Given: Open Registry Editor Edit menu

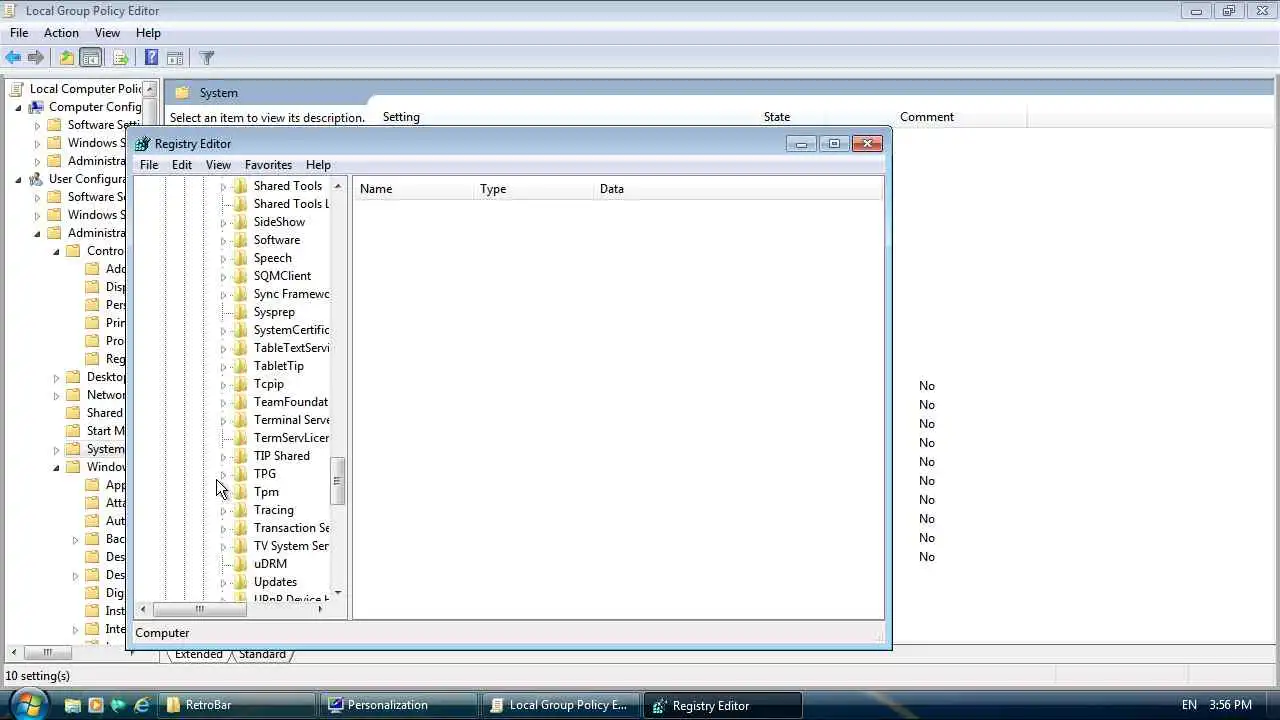Looking at the screenshot, I should click(x=182, y=165).
